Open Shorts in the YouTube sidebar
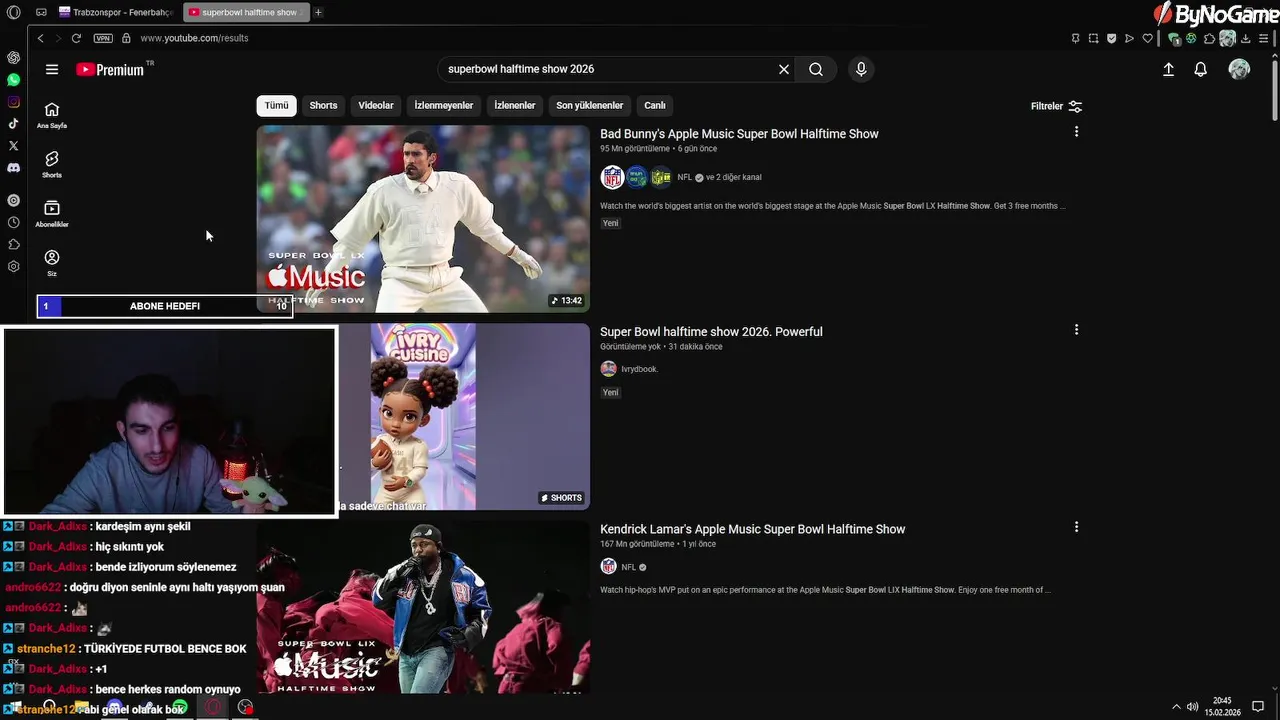The width and height of the screenshot is (1280, 720). coord(52,164)
